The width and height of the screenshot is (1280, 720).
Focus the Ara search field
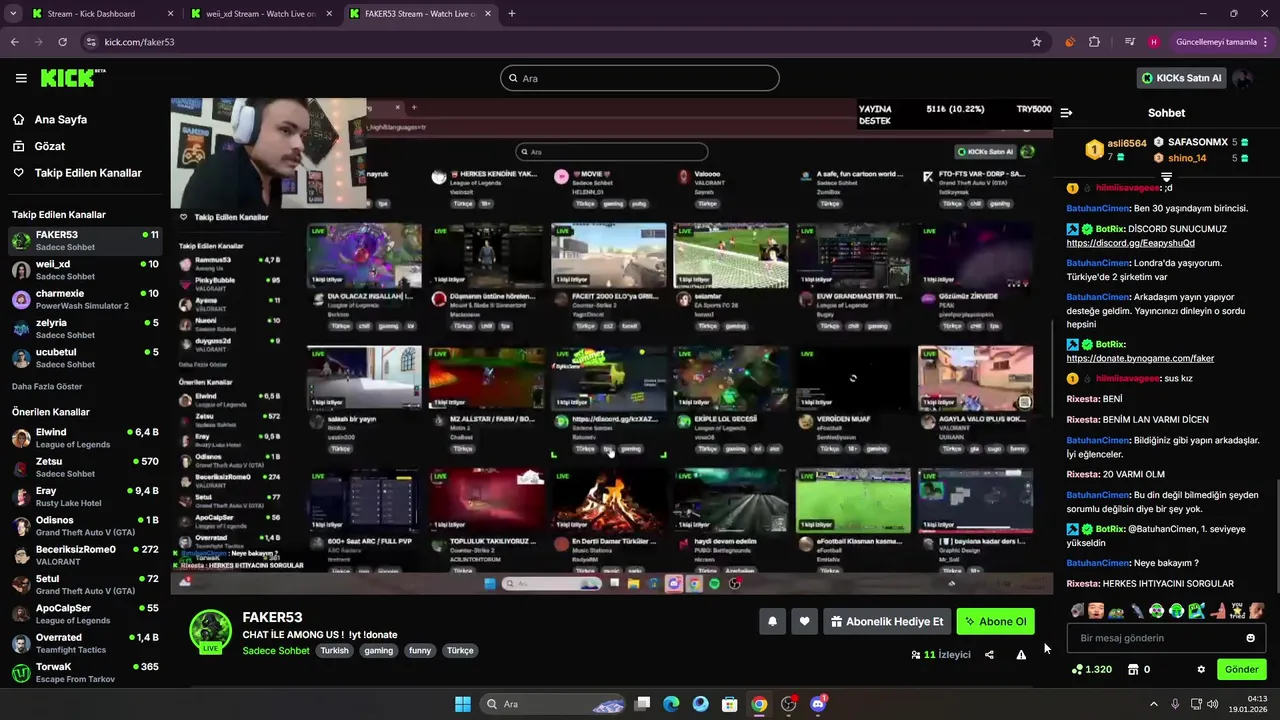click(x=640, y=78)
